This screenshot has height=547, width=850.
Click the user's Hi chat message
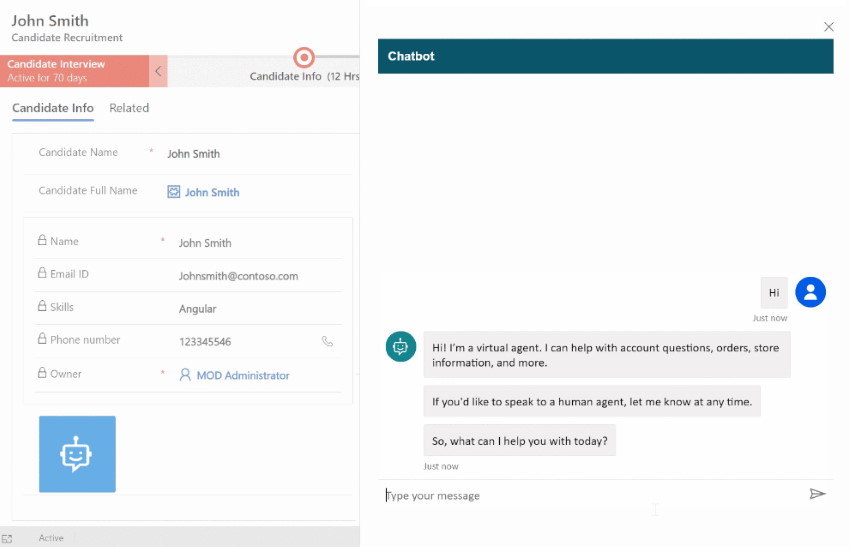pyautogui.click(x=774, y=293)
